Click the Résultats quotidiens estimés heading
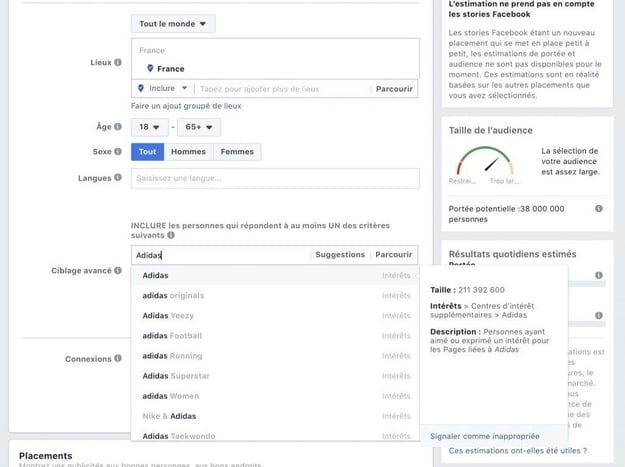 coord(512,254)
